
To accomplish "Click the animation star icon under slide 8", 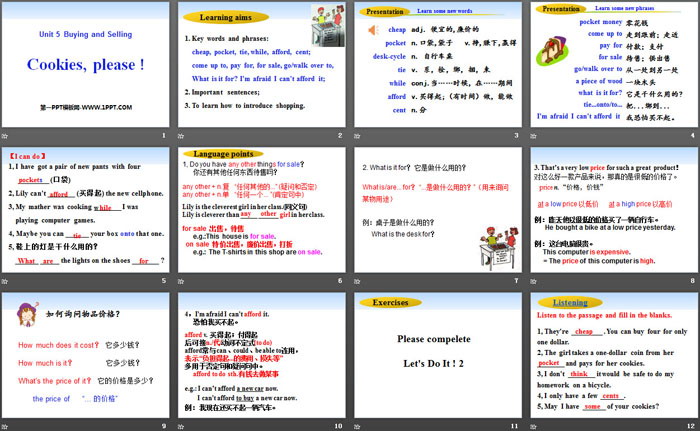I will coord(534,281).
